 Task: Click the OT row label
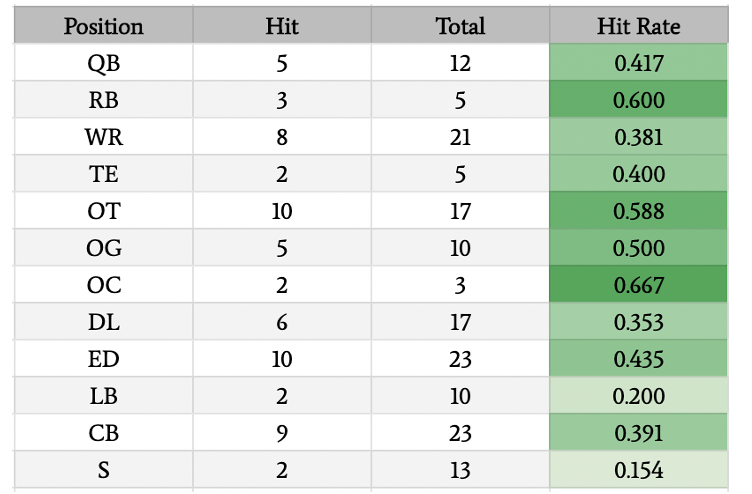pos(104,211)
